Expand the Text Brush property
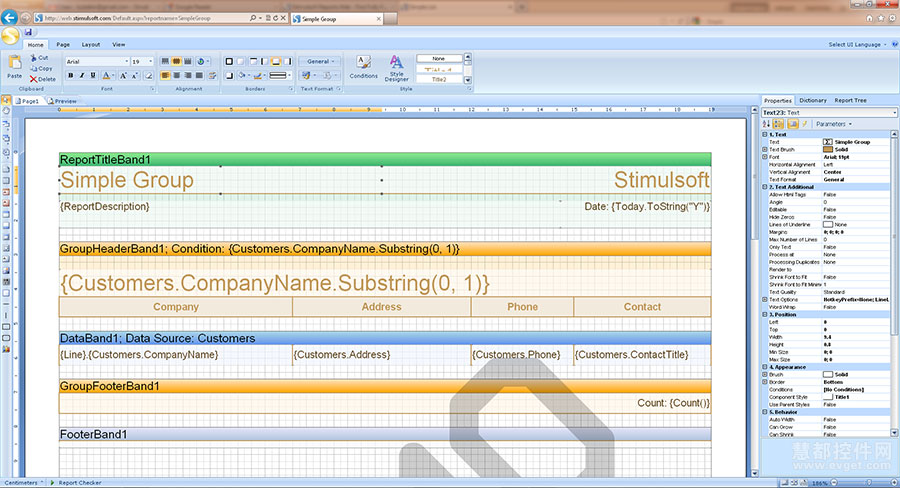900x488 pixels. (x=765, y=149)
